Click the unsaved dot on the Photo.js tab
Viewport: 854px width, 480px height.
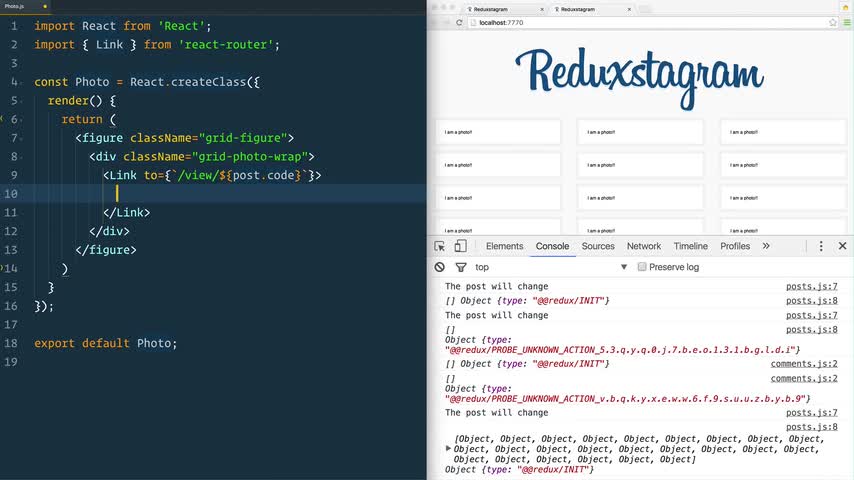tap(45, 7)
